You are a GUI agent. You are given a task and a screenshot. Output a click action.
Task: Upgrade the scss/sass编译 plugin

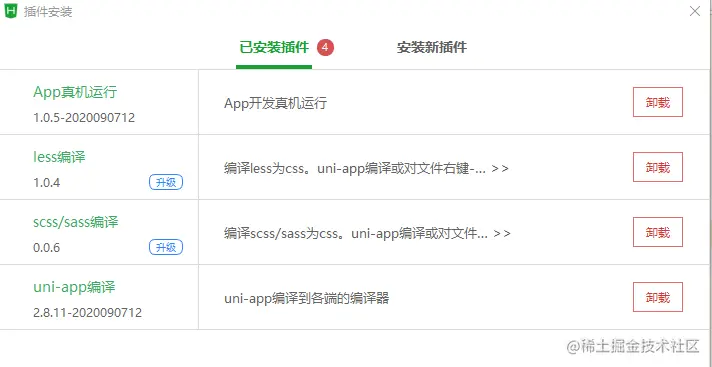(166, 248)
